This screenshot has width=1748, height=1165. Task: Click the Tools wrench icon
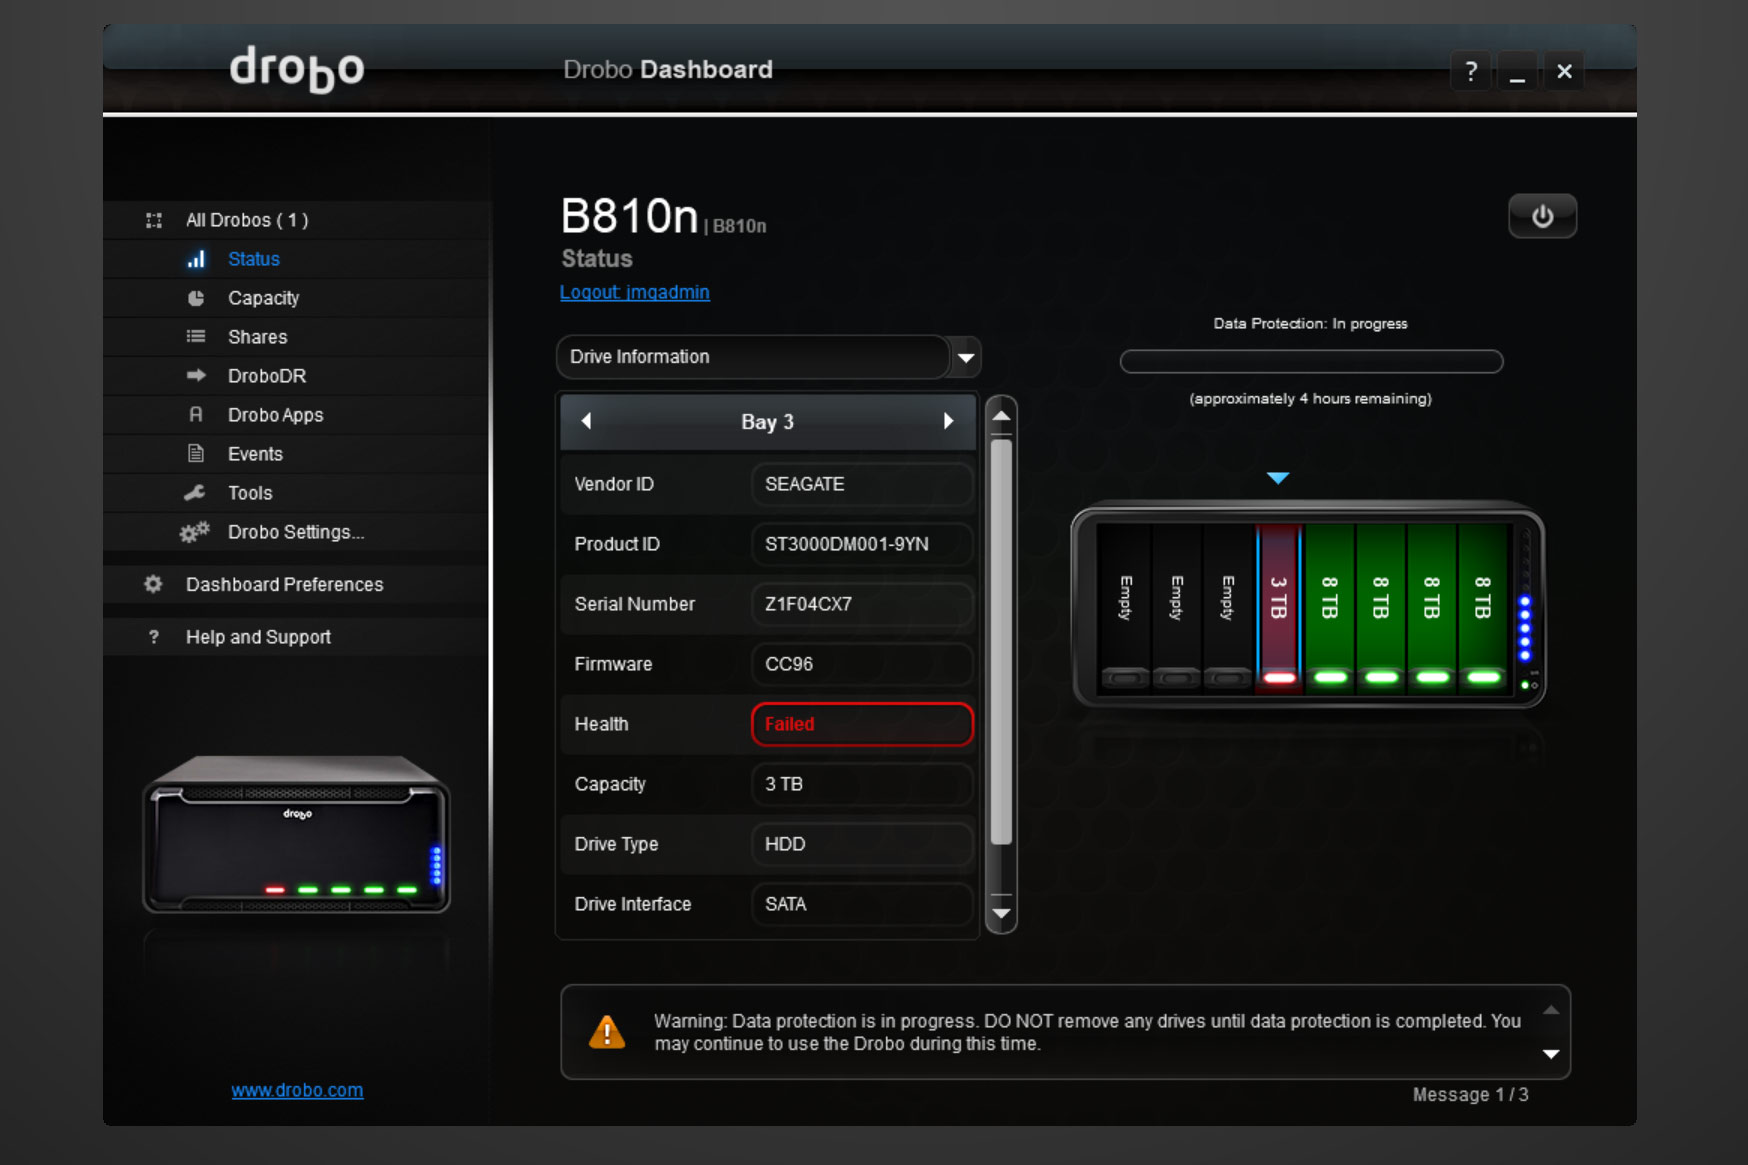(x=195, y=492)
